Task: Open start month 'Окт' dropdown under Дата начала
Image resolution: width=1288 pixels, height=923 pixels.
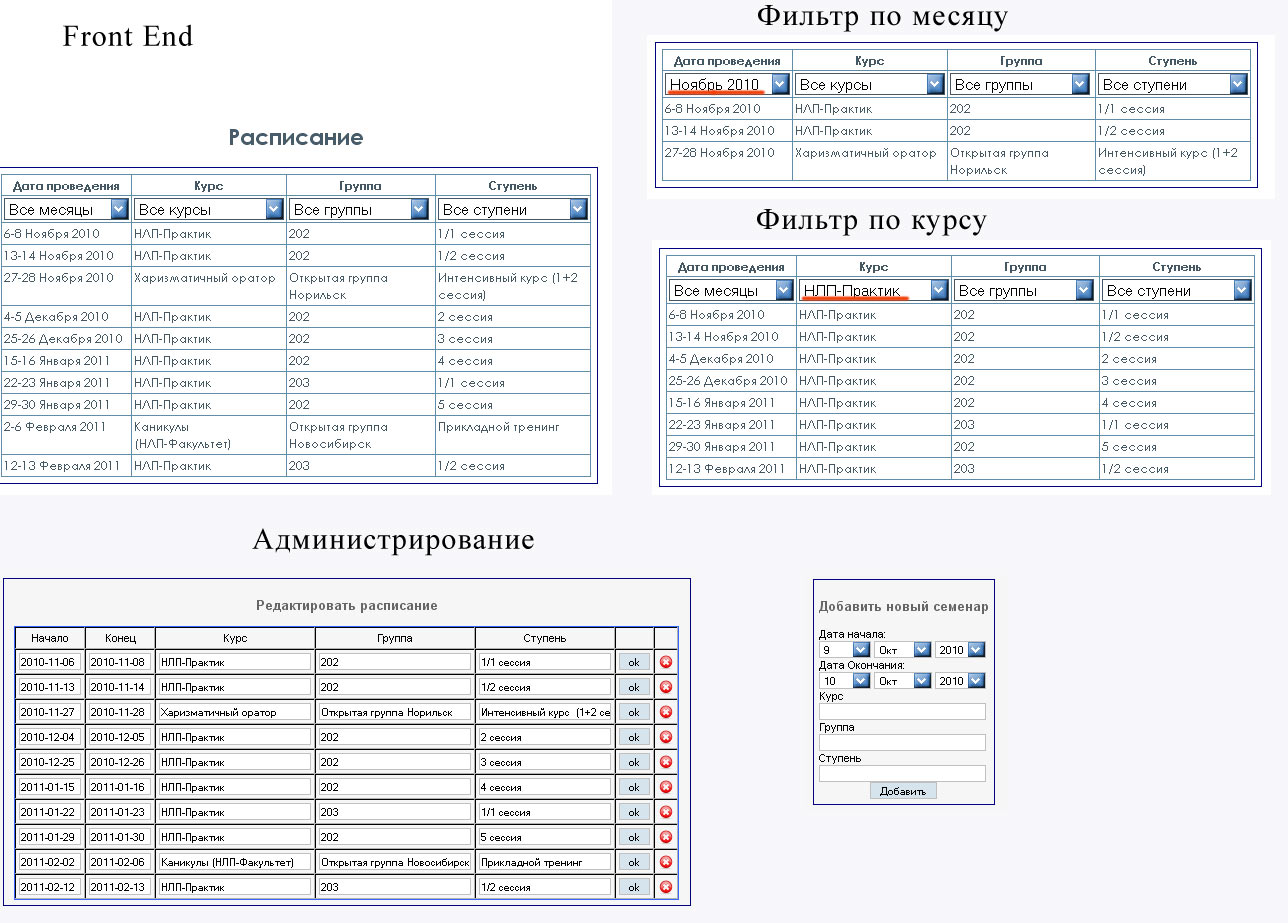Action: tap(902, 650)
